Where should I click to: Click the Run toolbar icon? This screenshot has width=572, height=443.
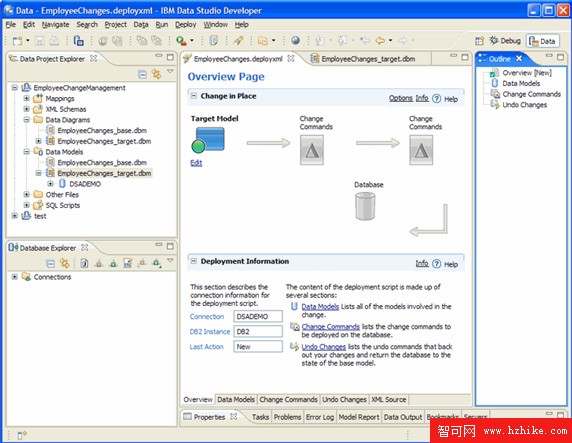181,41
